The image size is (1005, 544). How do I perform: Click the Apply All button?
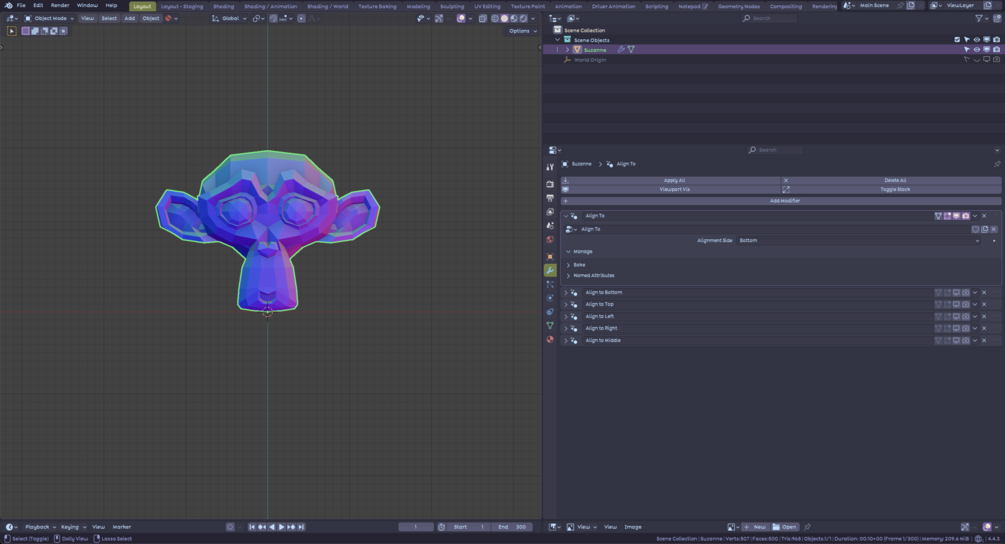click(x=671, y=181)
